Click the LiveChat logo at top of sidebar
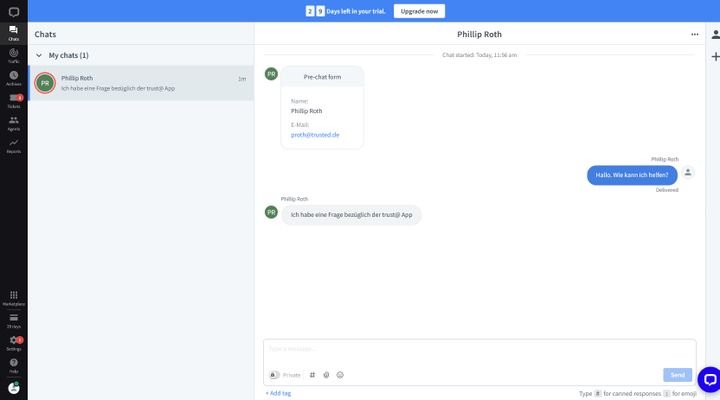This screenshot has height=400, width=720. click(x=14, y=11)
